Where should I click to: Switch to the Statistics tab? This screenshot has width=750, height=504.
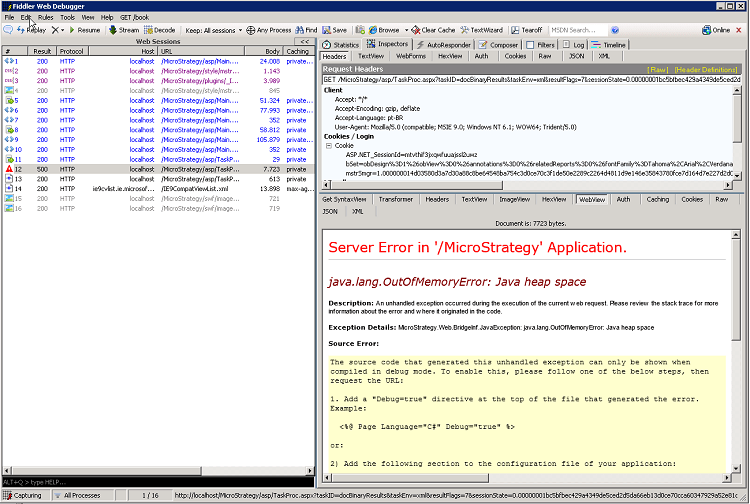pyautogui.click(x=341, y=44)
